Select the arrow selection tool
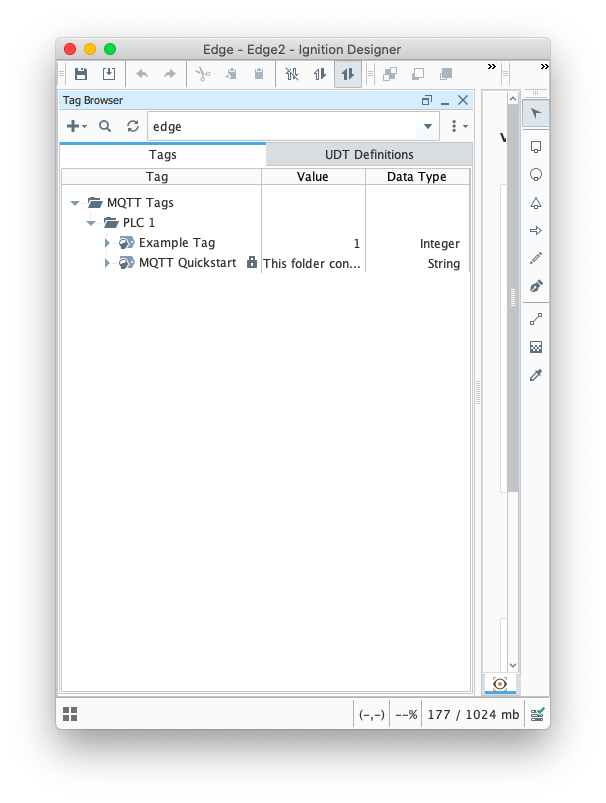 (536, 114)
